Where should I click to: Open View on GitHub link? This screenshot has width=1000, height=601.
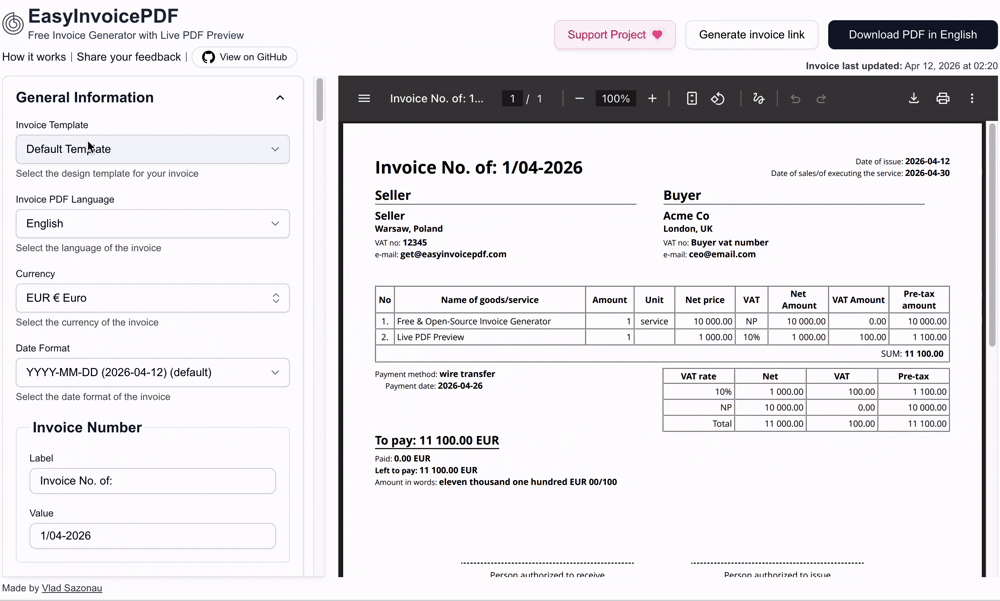(245, 57)
